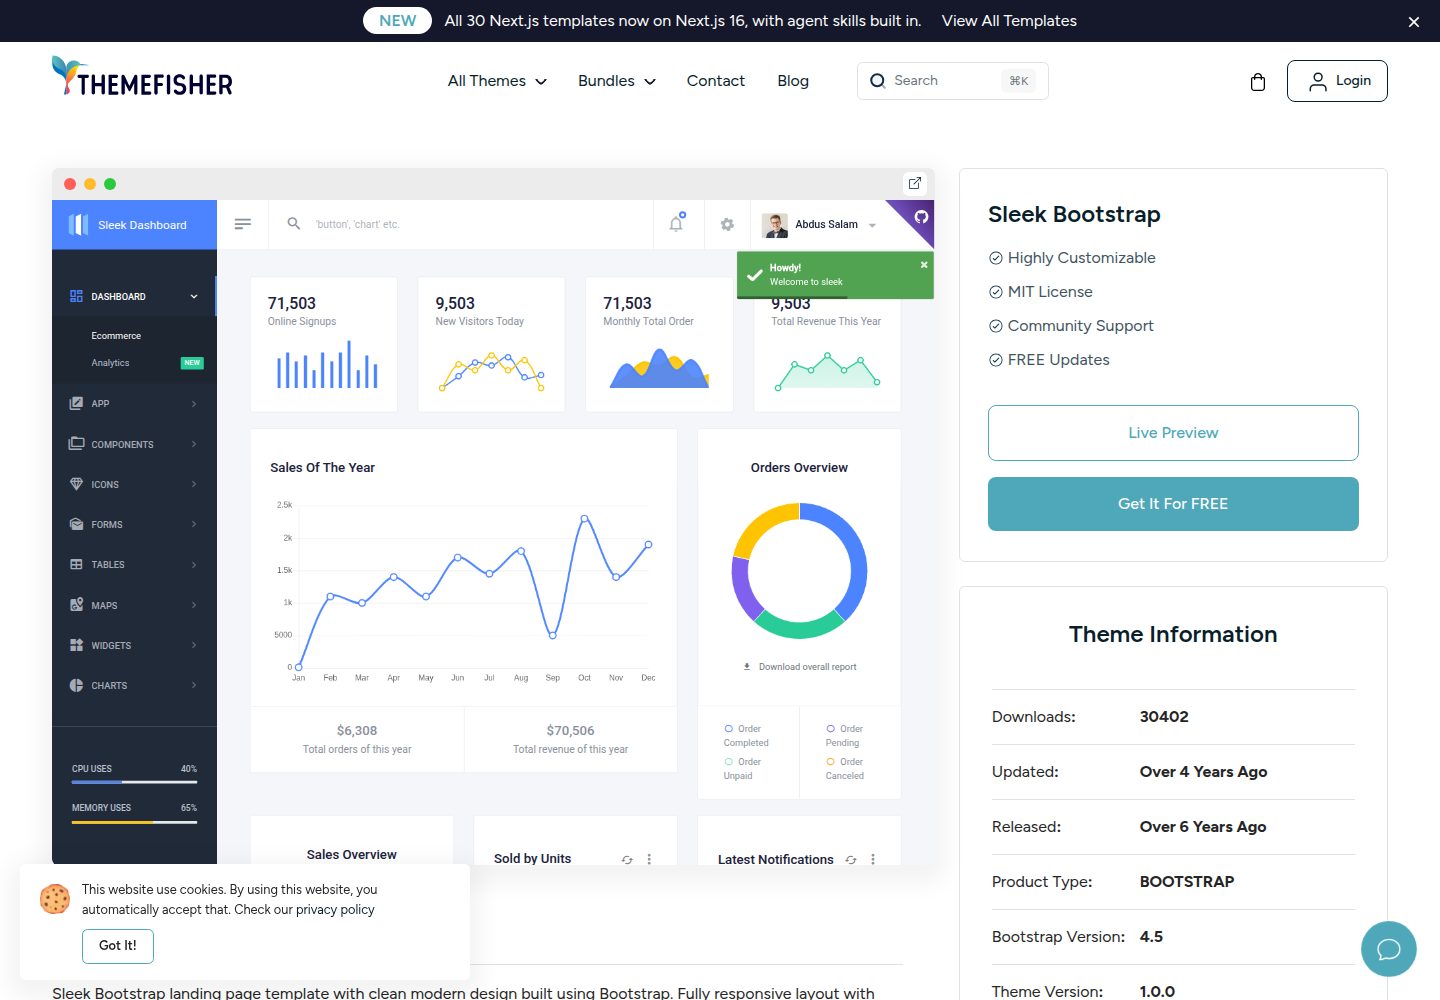Click the Live Preview button
Image resolution: width=1440 pixels, height=1000 pixels.
[x=1173, y=433]
